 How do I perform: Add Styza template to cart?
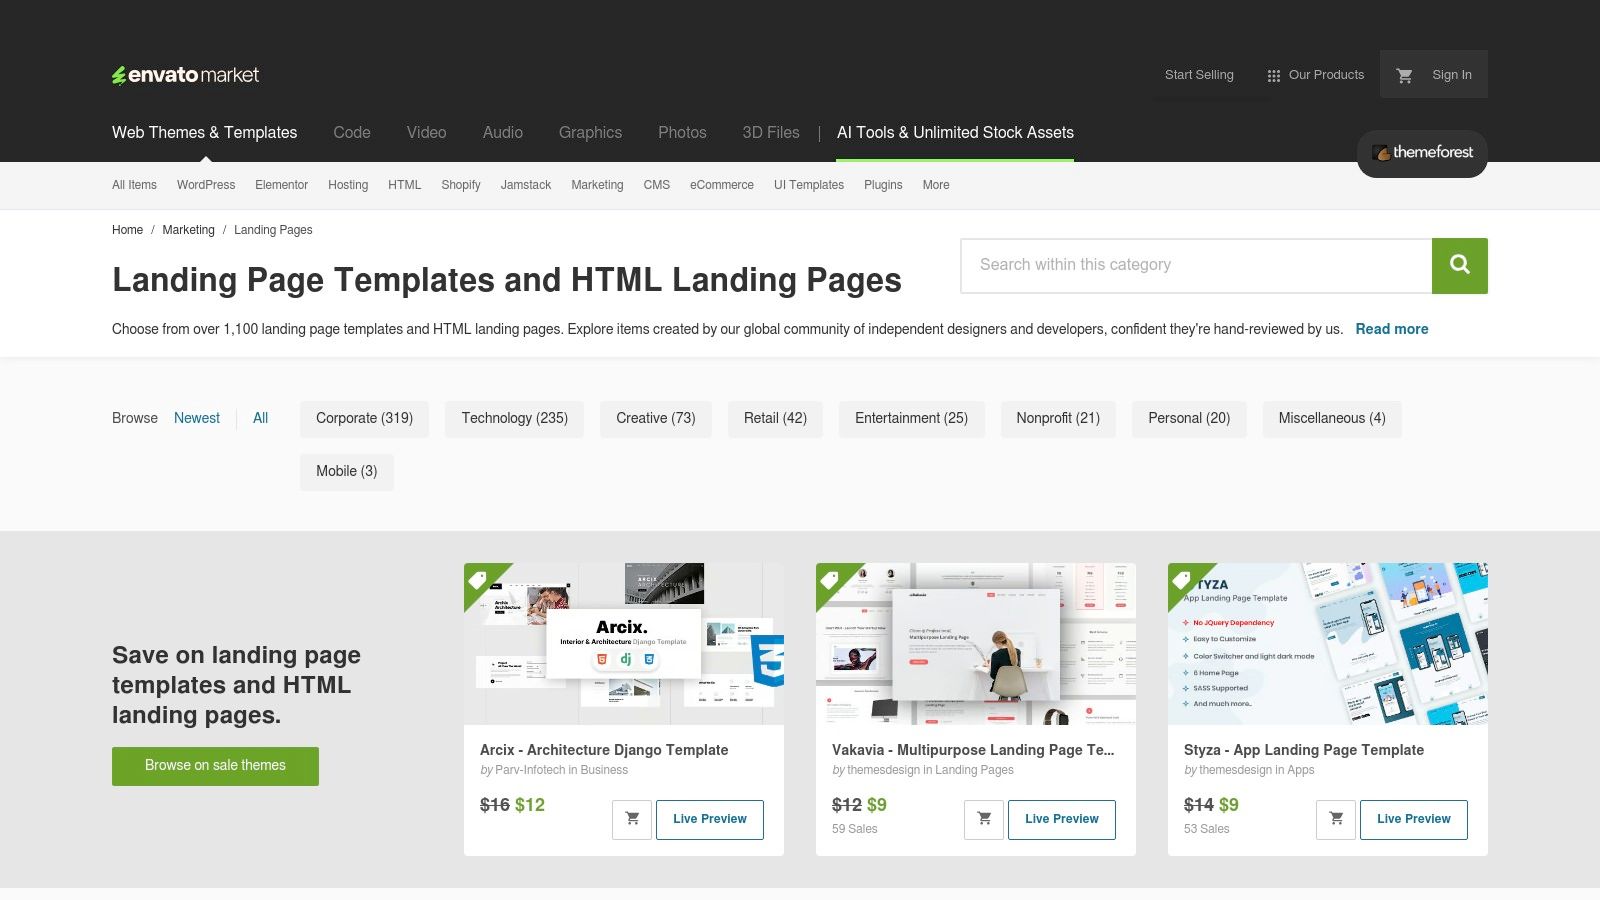point(1335,818)
